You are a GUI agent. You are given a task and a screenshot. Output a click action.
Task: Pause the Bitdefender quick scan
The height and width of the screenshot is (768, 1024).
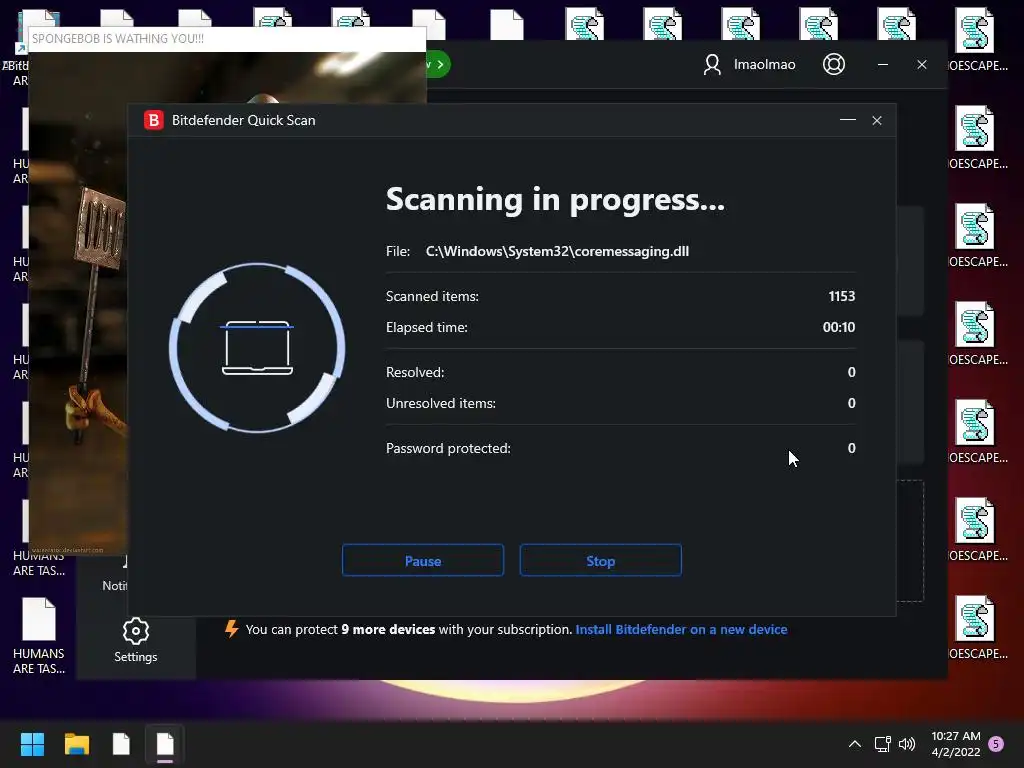[x=423, y=560]
